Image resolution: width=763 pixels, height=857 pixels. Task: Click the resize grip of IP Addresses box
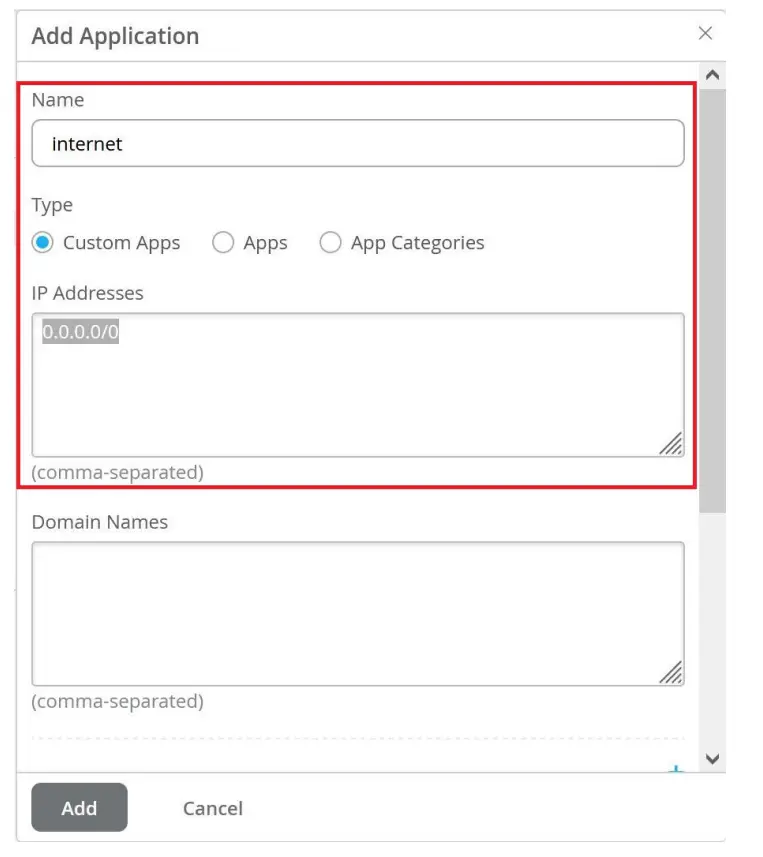click(671, 444)
